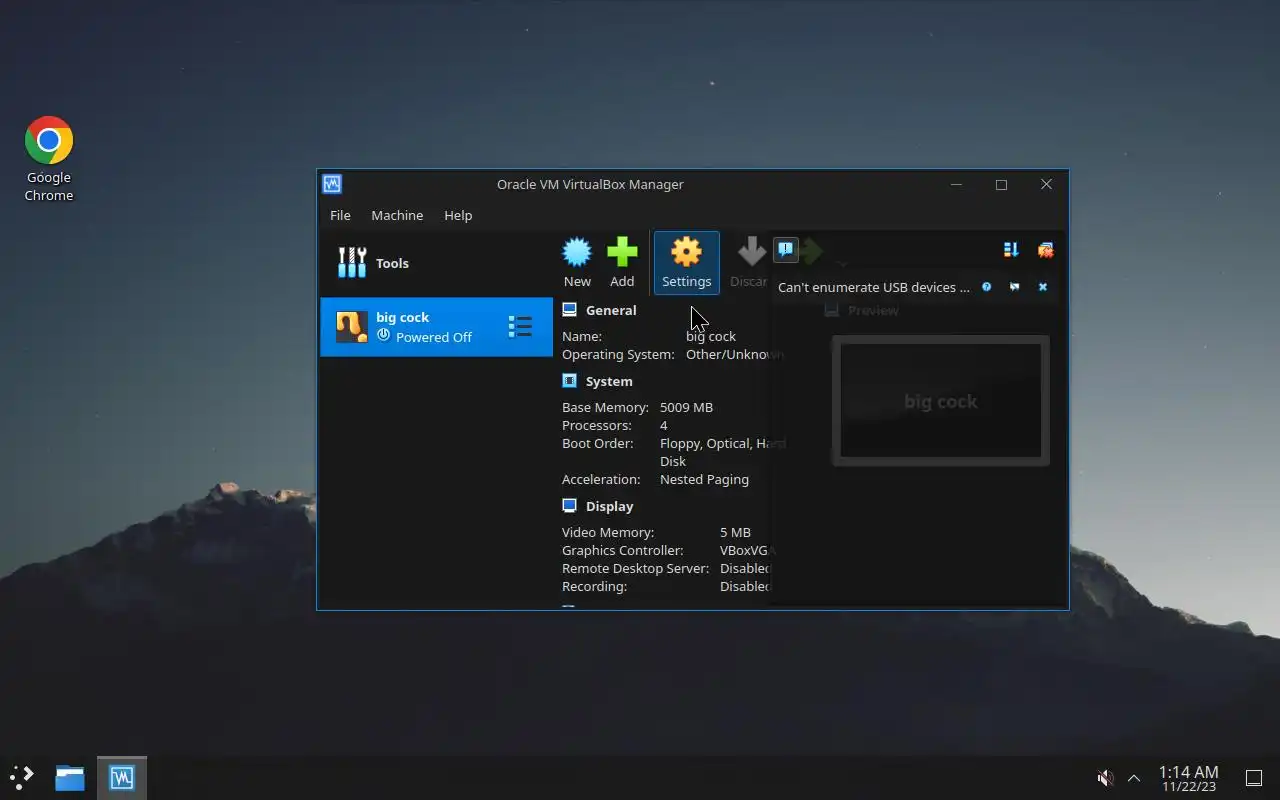Click the show desktop tray button
Viewport: 1280px width, 800px height.
1253,778
